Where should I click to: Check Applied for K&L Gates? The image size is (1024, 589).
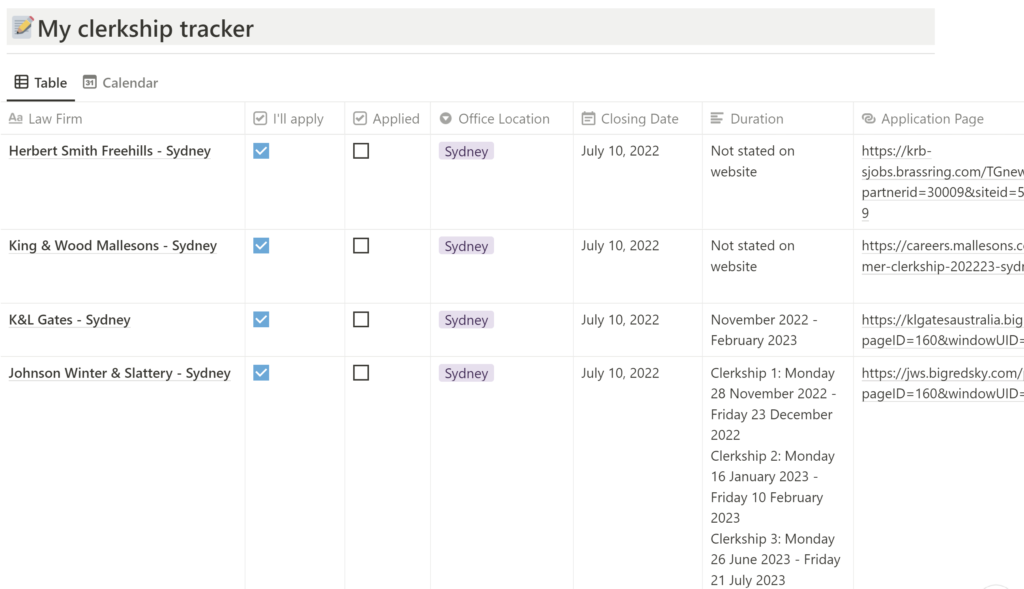(361, 319)
